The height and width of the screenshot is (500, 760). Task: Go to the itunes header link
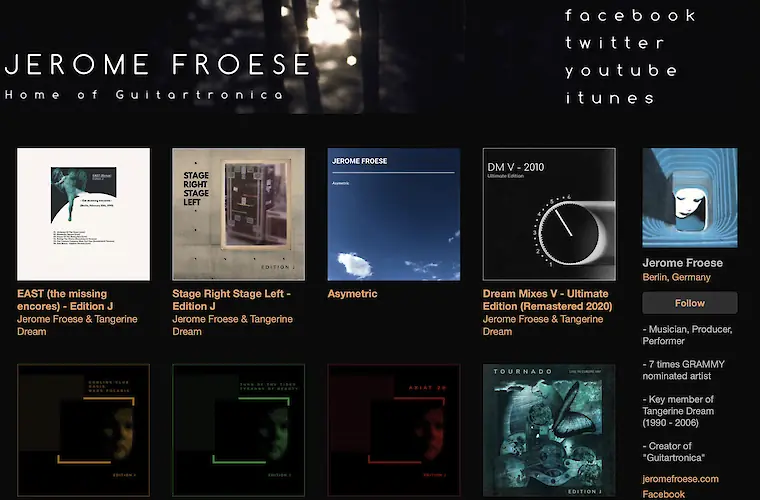(610, 98)
